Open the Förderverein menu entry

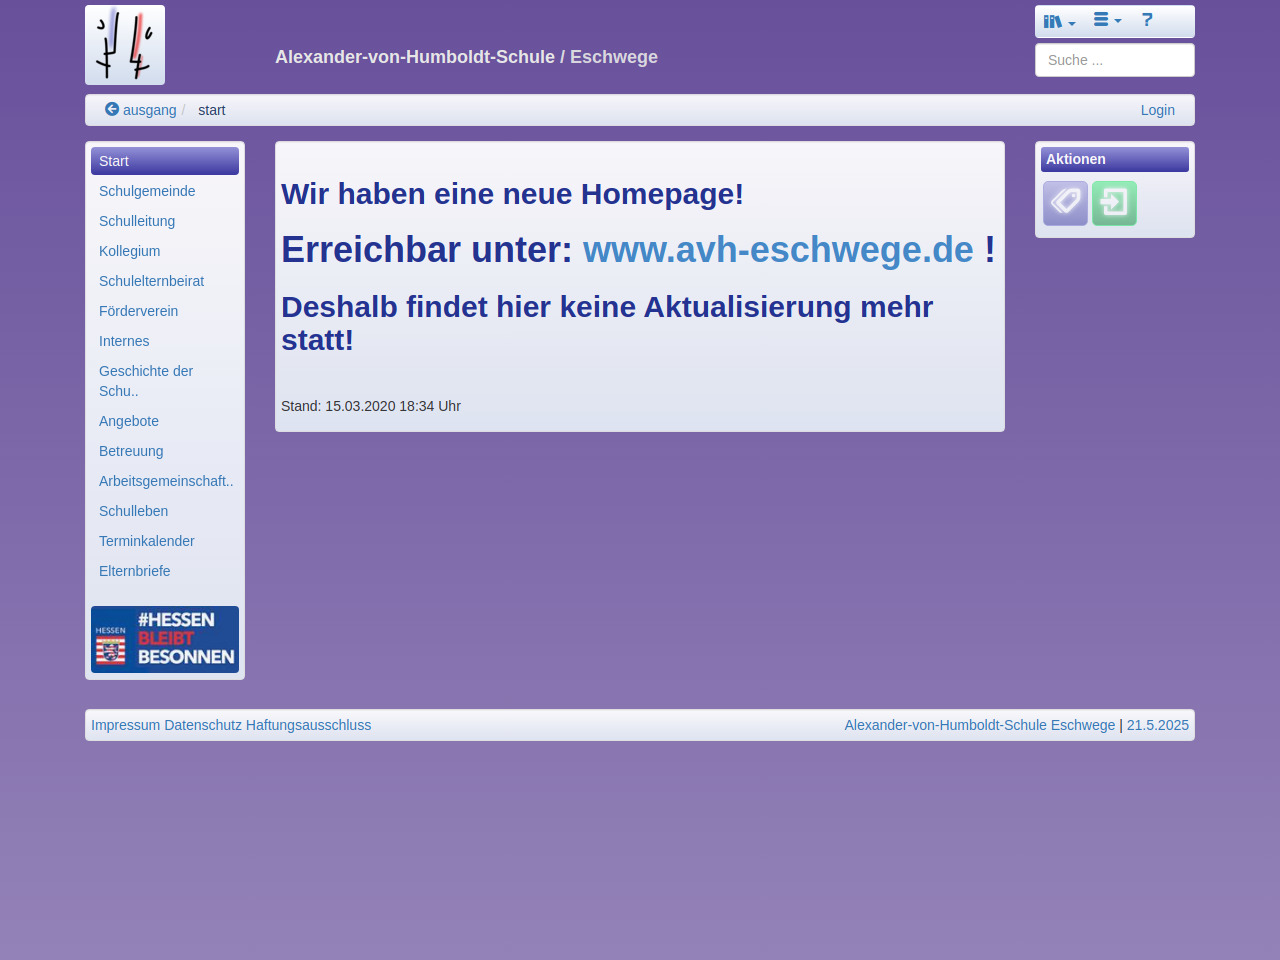click(x=138, y=311)
